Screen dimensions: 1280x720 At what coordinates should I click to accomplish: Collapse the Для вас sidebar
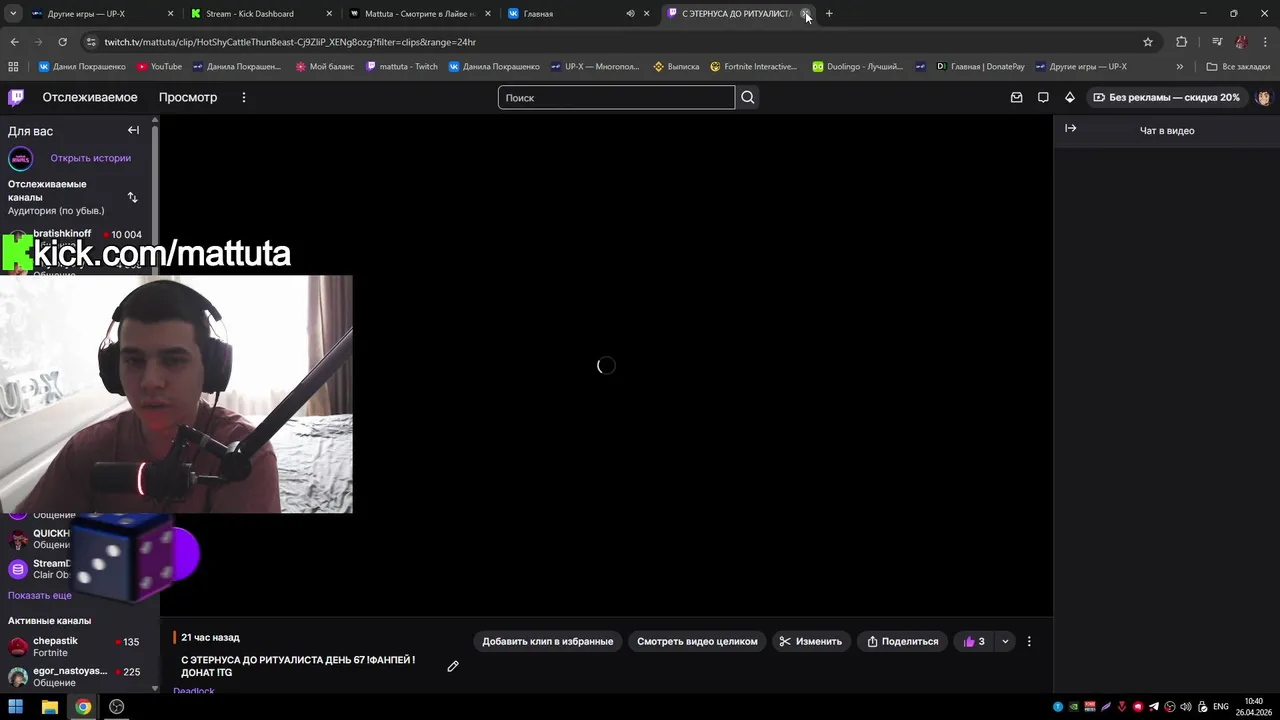pyautogui.click(x=133, y=130)
